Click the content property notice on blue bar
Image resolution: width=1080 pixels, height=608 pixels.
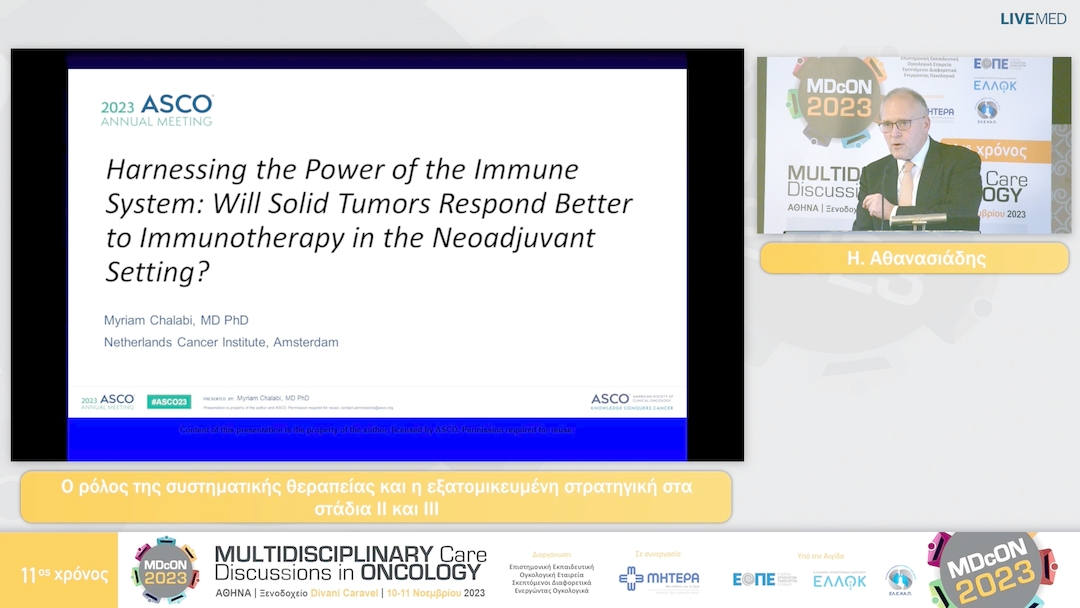376,430
